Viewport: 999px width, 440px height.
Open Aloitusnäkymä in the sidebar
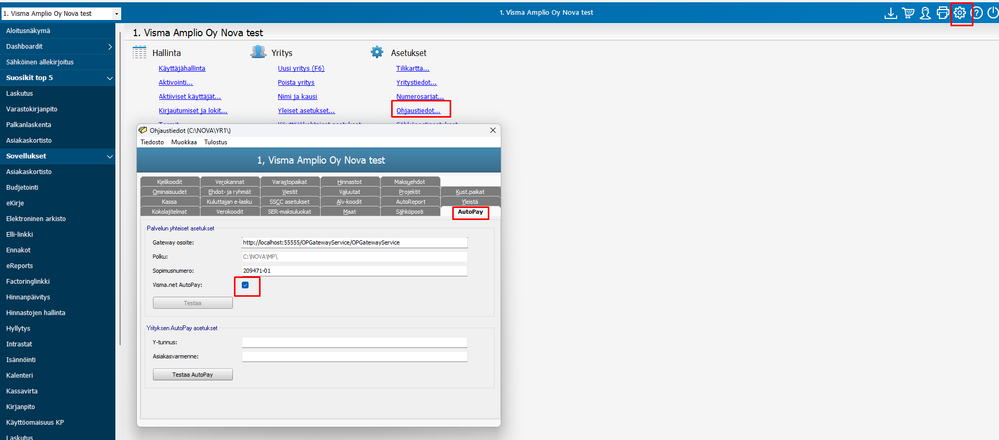click(x=57, y=31)
